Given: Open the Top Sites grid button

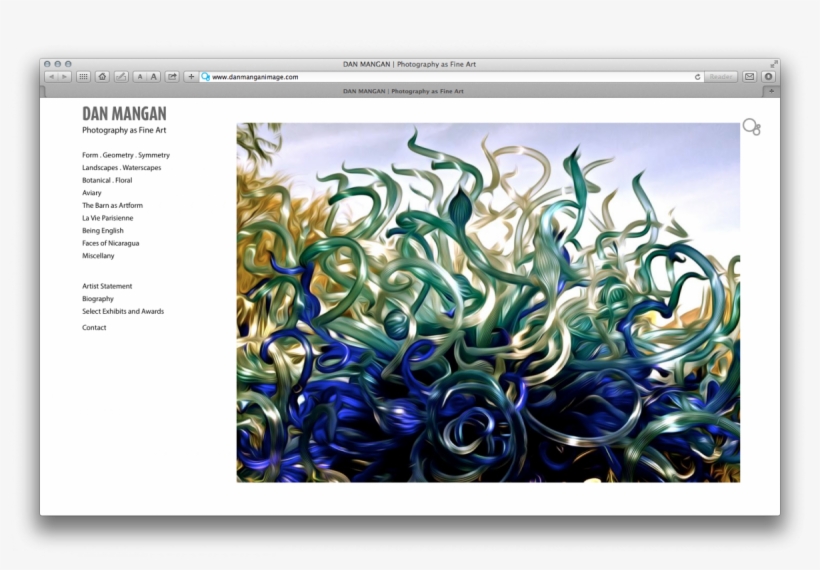Looking at the screenshot, I should pos(83,77).
